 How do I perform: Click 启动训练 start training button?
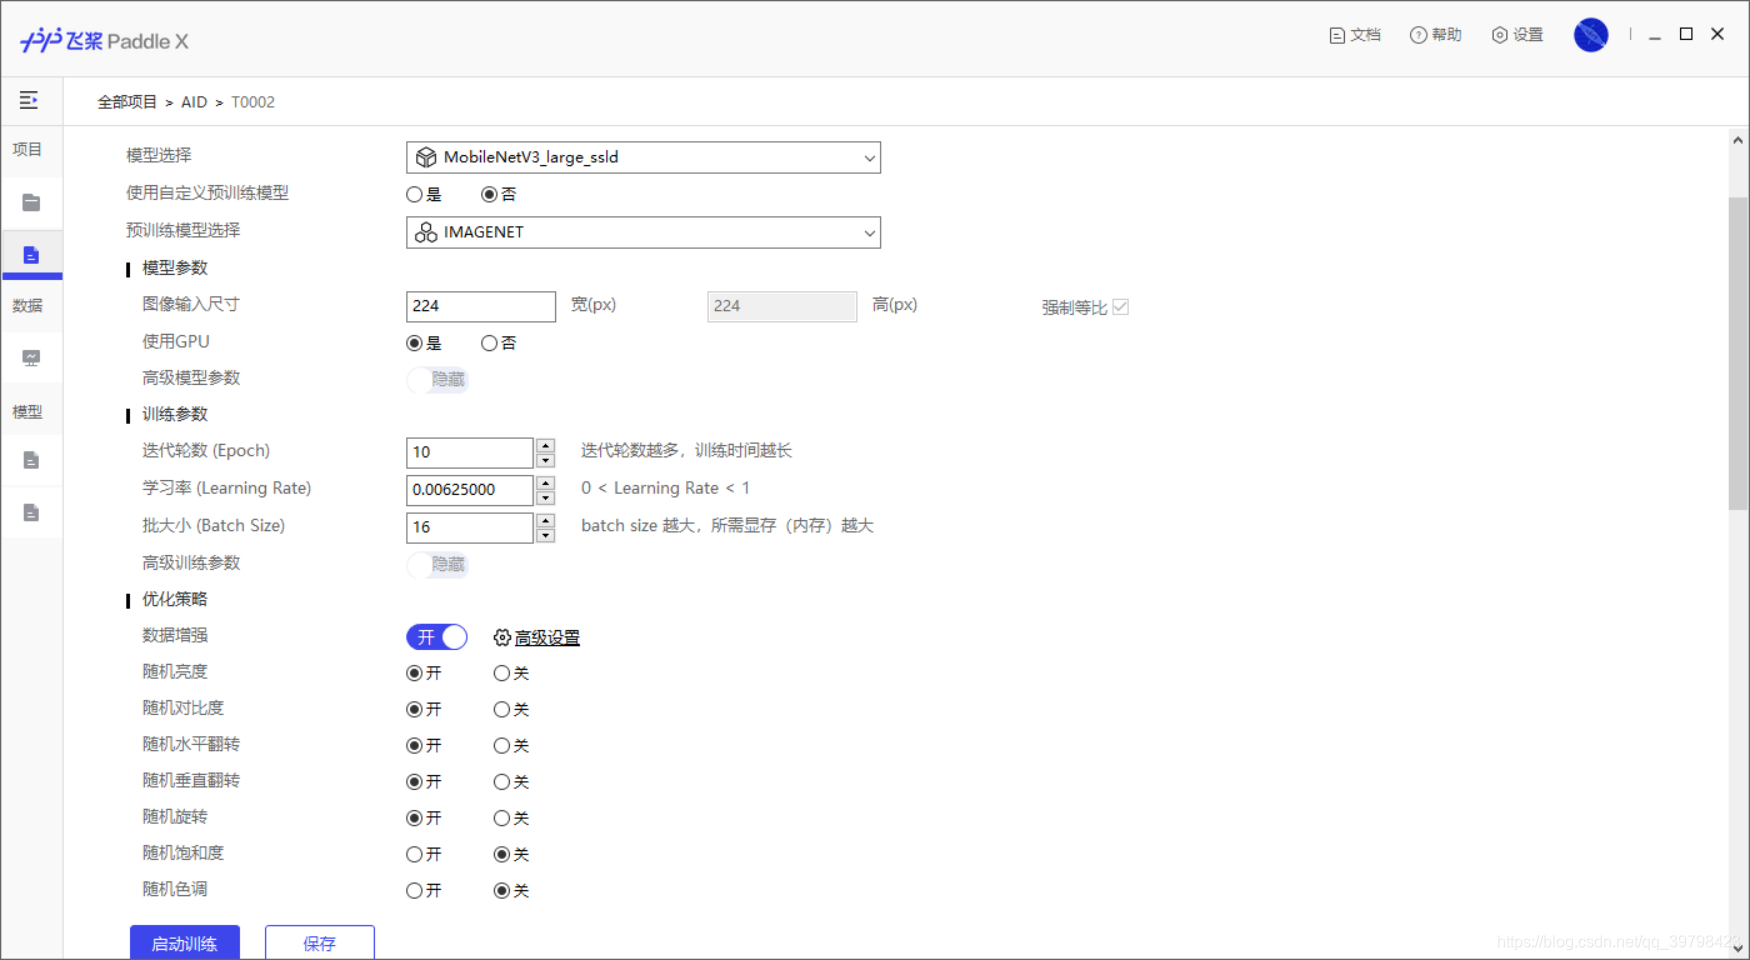click(x=185, y=943)
